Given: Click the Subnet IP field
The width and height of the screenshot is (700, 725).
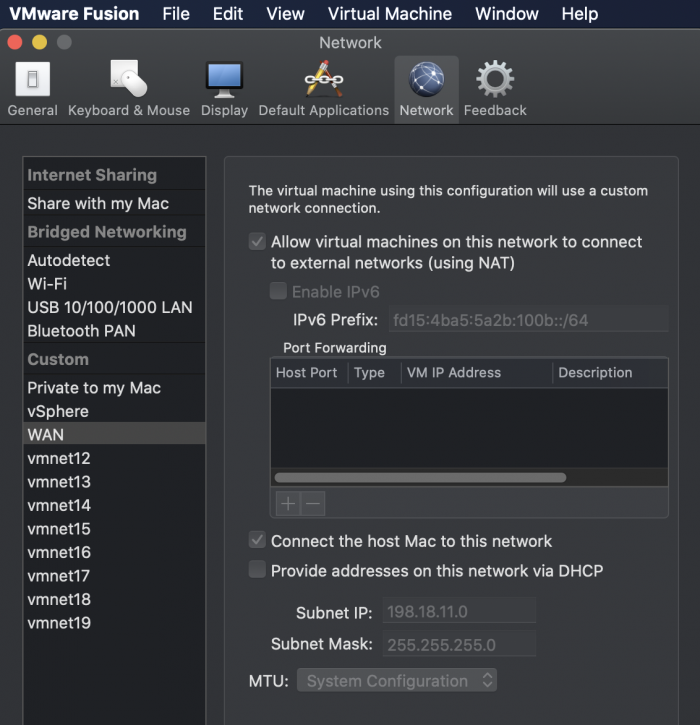Looking at the screenshot, I should point(459,611).
